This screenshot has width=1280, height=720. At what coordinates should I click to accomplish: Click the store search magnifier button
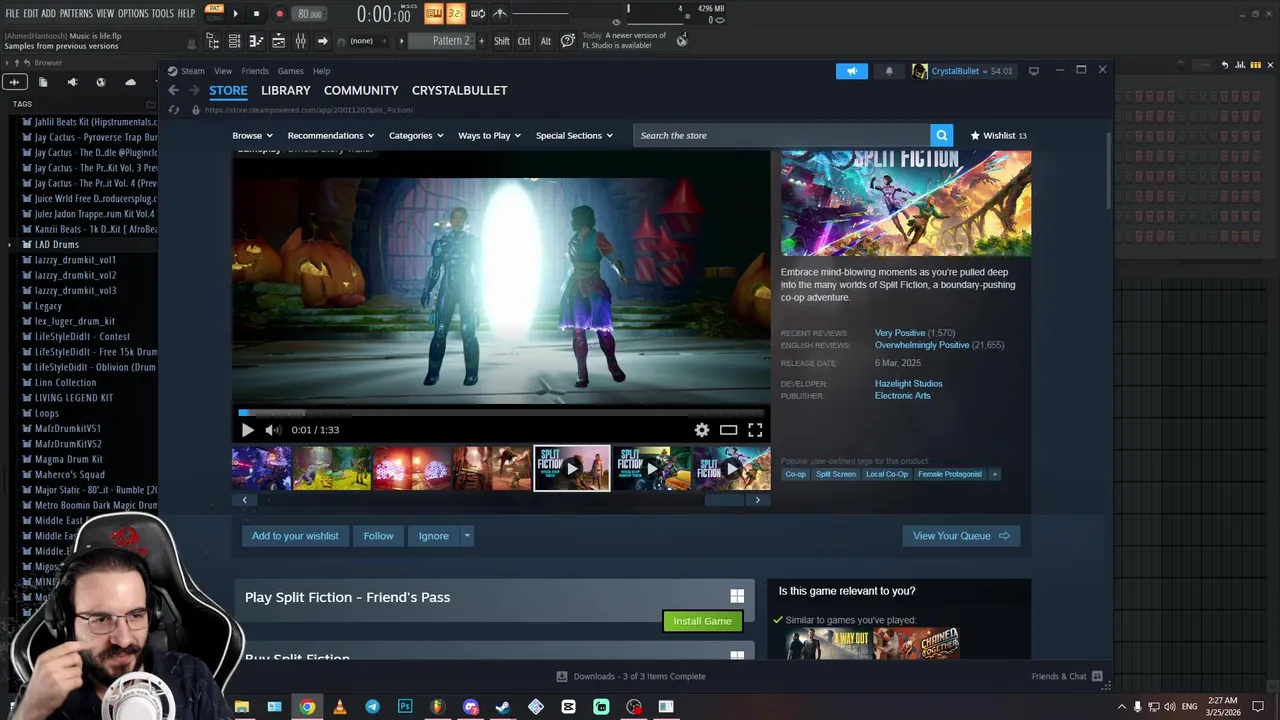pyautogui.click(x=941, y=135)
